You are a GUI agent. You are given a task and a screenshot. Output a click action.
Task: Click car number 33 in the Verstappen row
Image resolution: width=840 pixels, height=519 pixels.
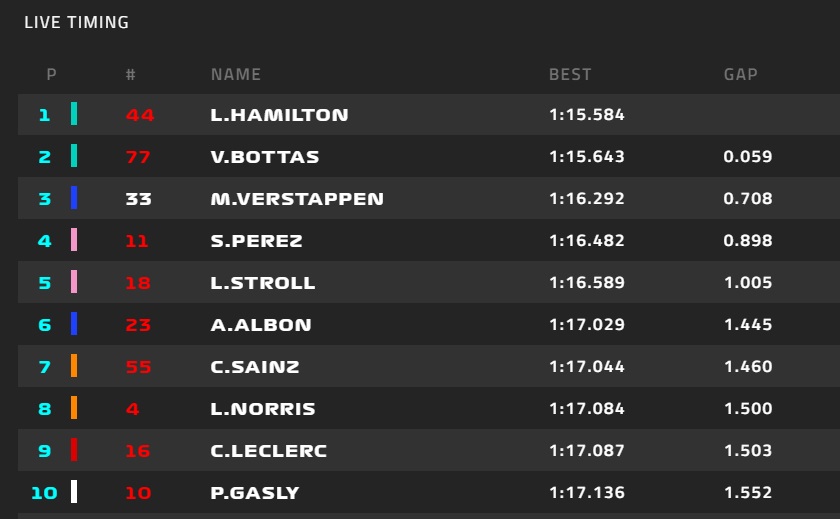pos(139,199)
